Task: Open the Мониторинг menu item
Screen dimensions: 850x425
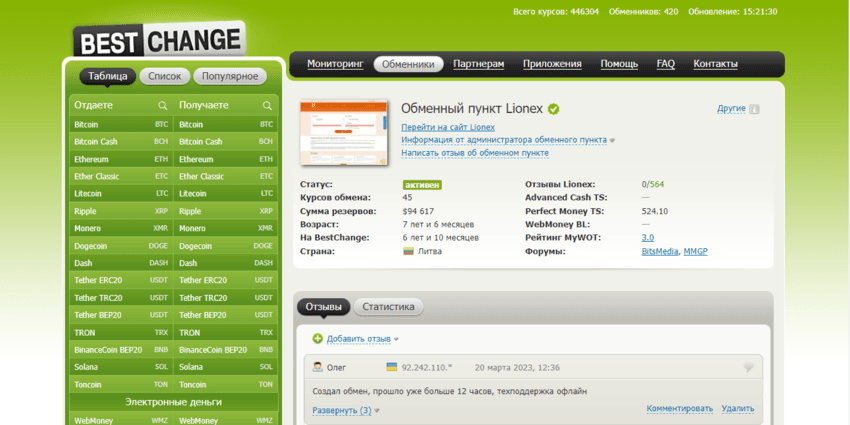Action: tap(335, 64)
